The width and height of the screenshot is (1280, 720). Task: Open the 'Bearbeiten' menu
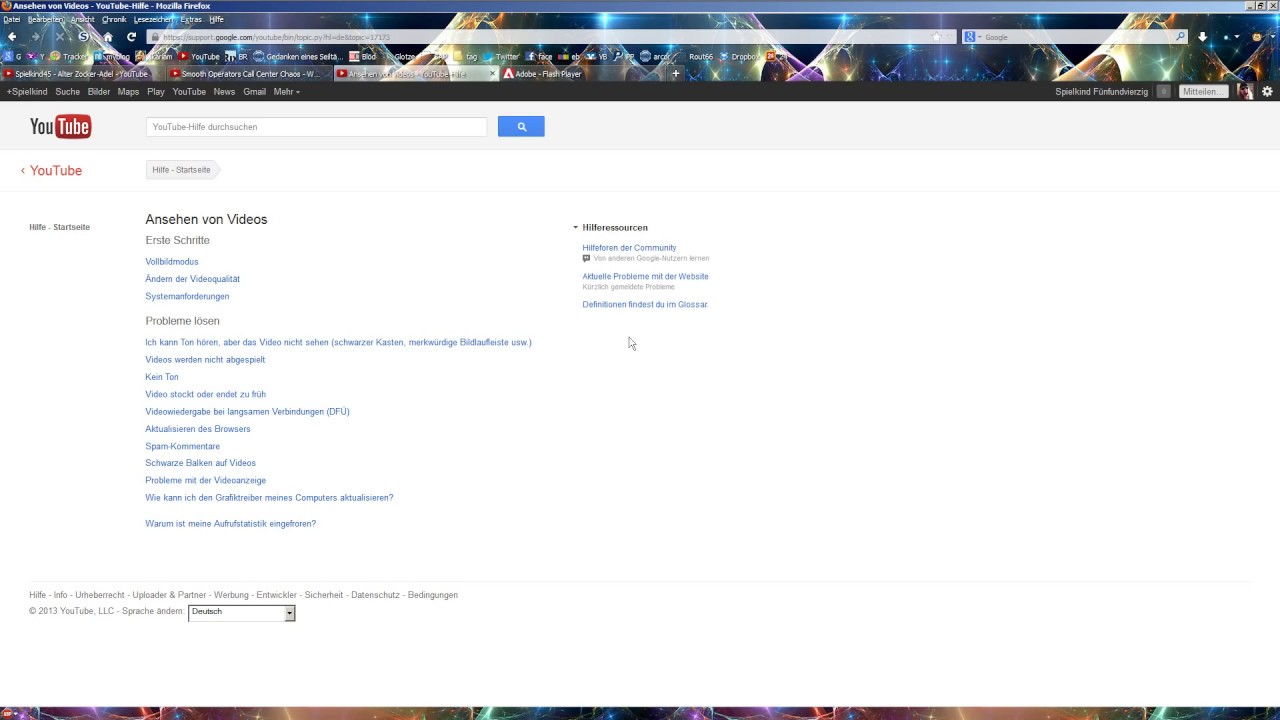(x=46, y=19)
